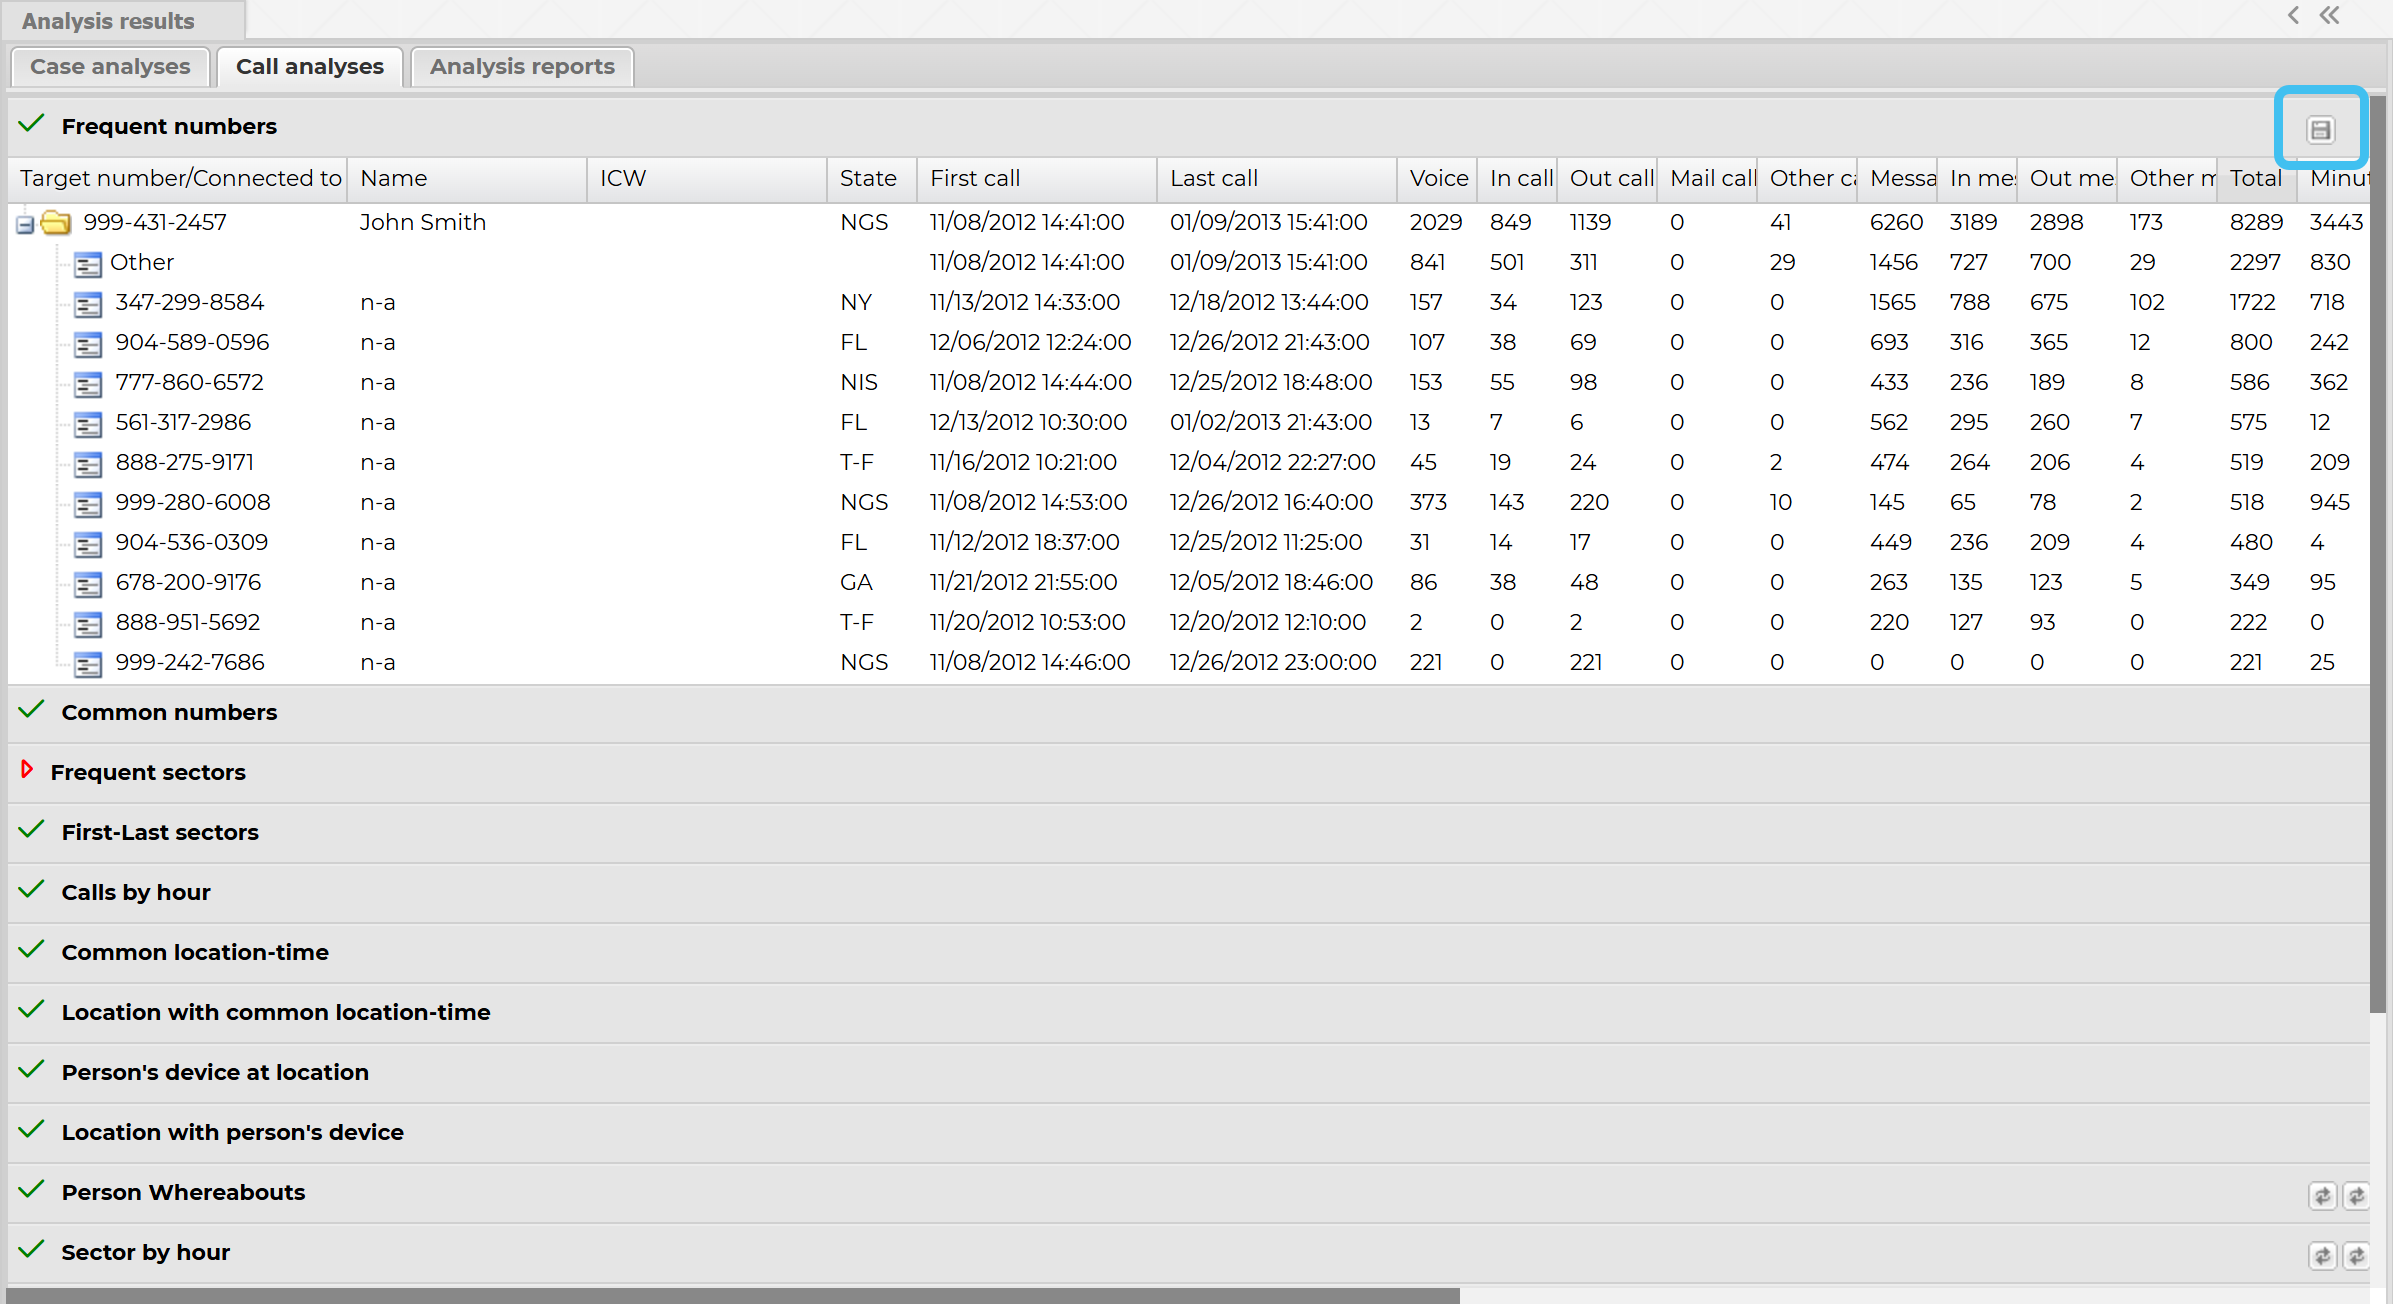Click yellow folder icon for 999-431-2457
Viewport: 2393px width, 1304px height.
click(x=57, y=223)
